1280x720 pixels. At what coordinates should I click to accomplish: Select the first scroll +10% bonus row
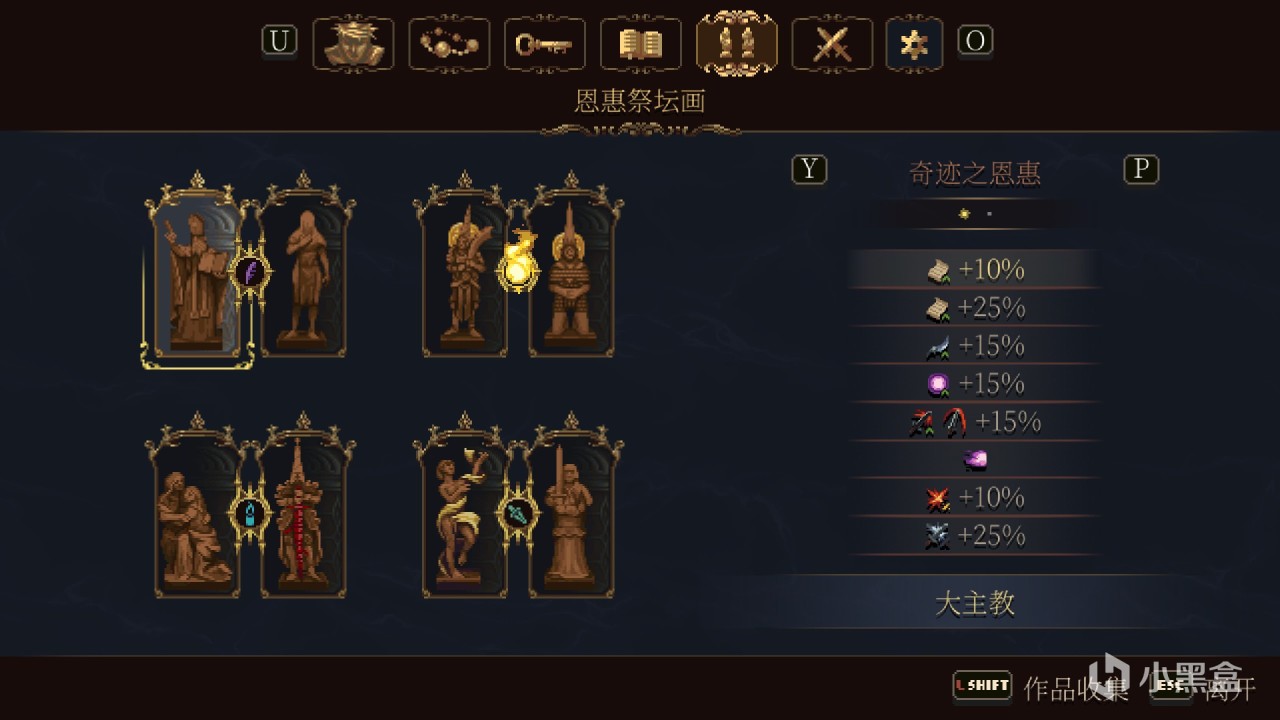click(974, 270)
